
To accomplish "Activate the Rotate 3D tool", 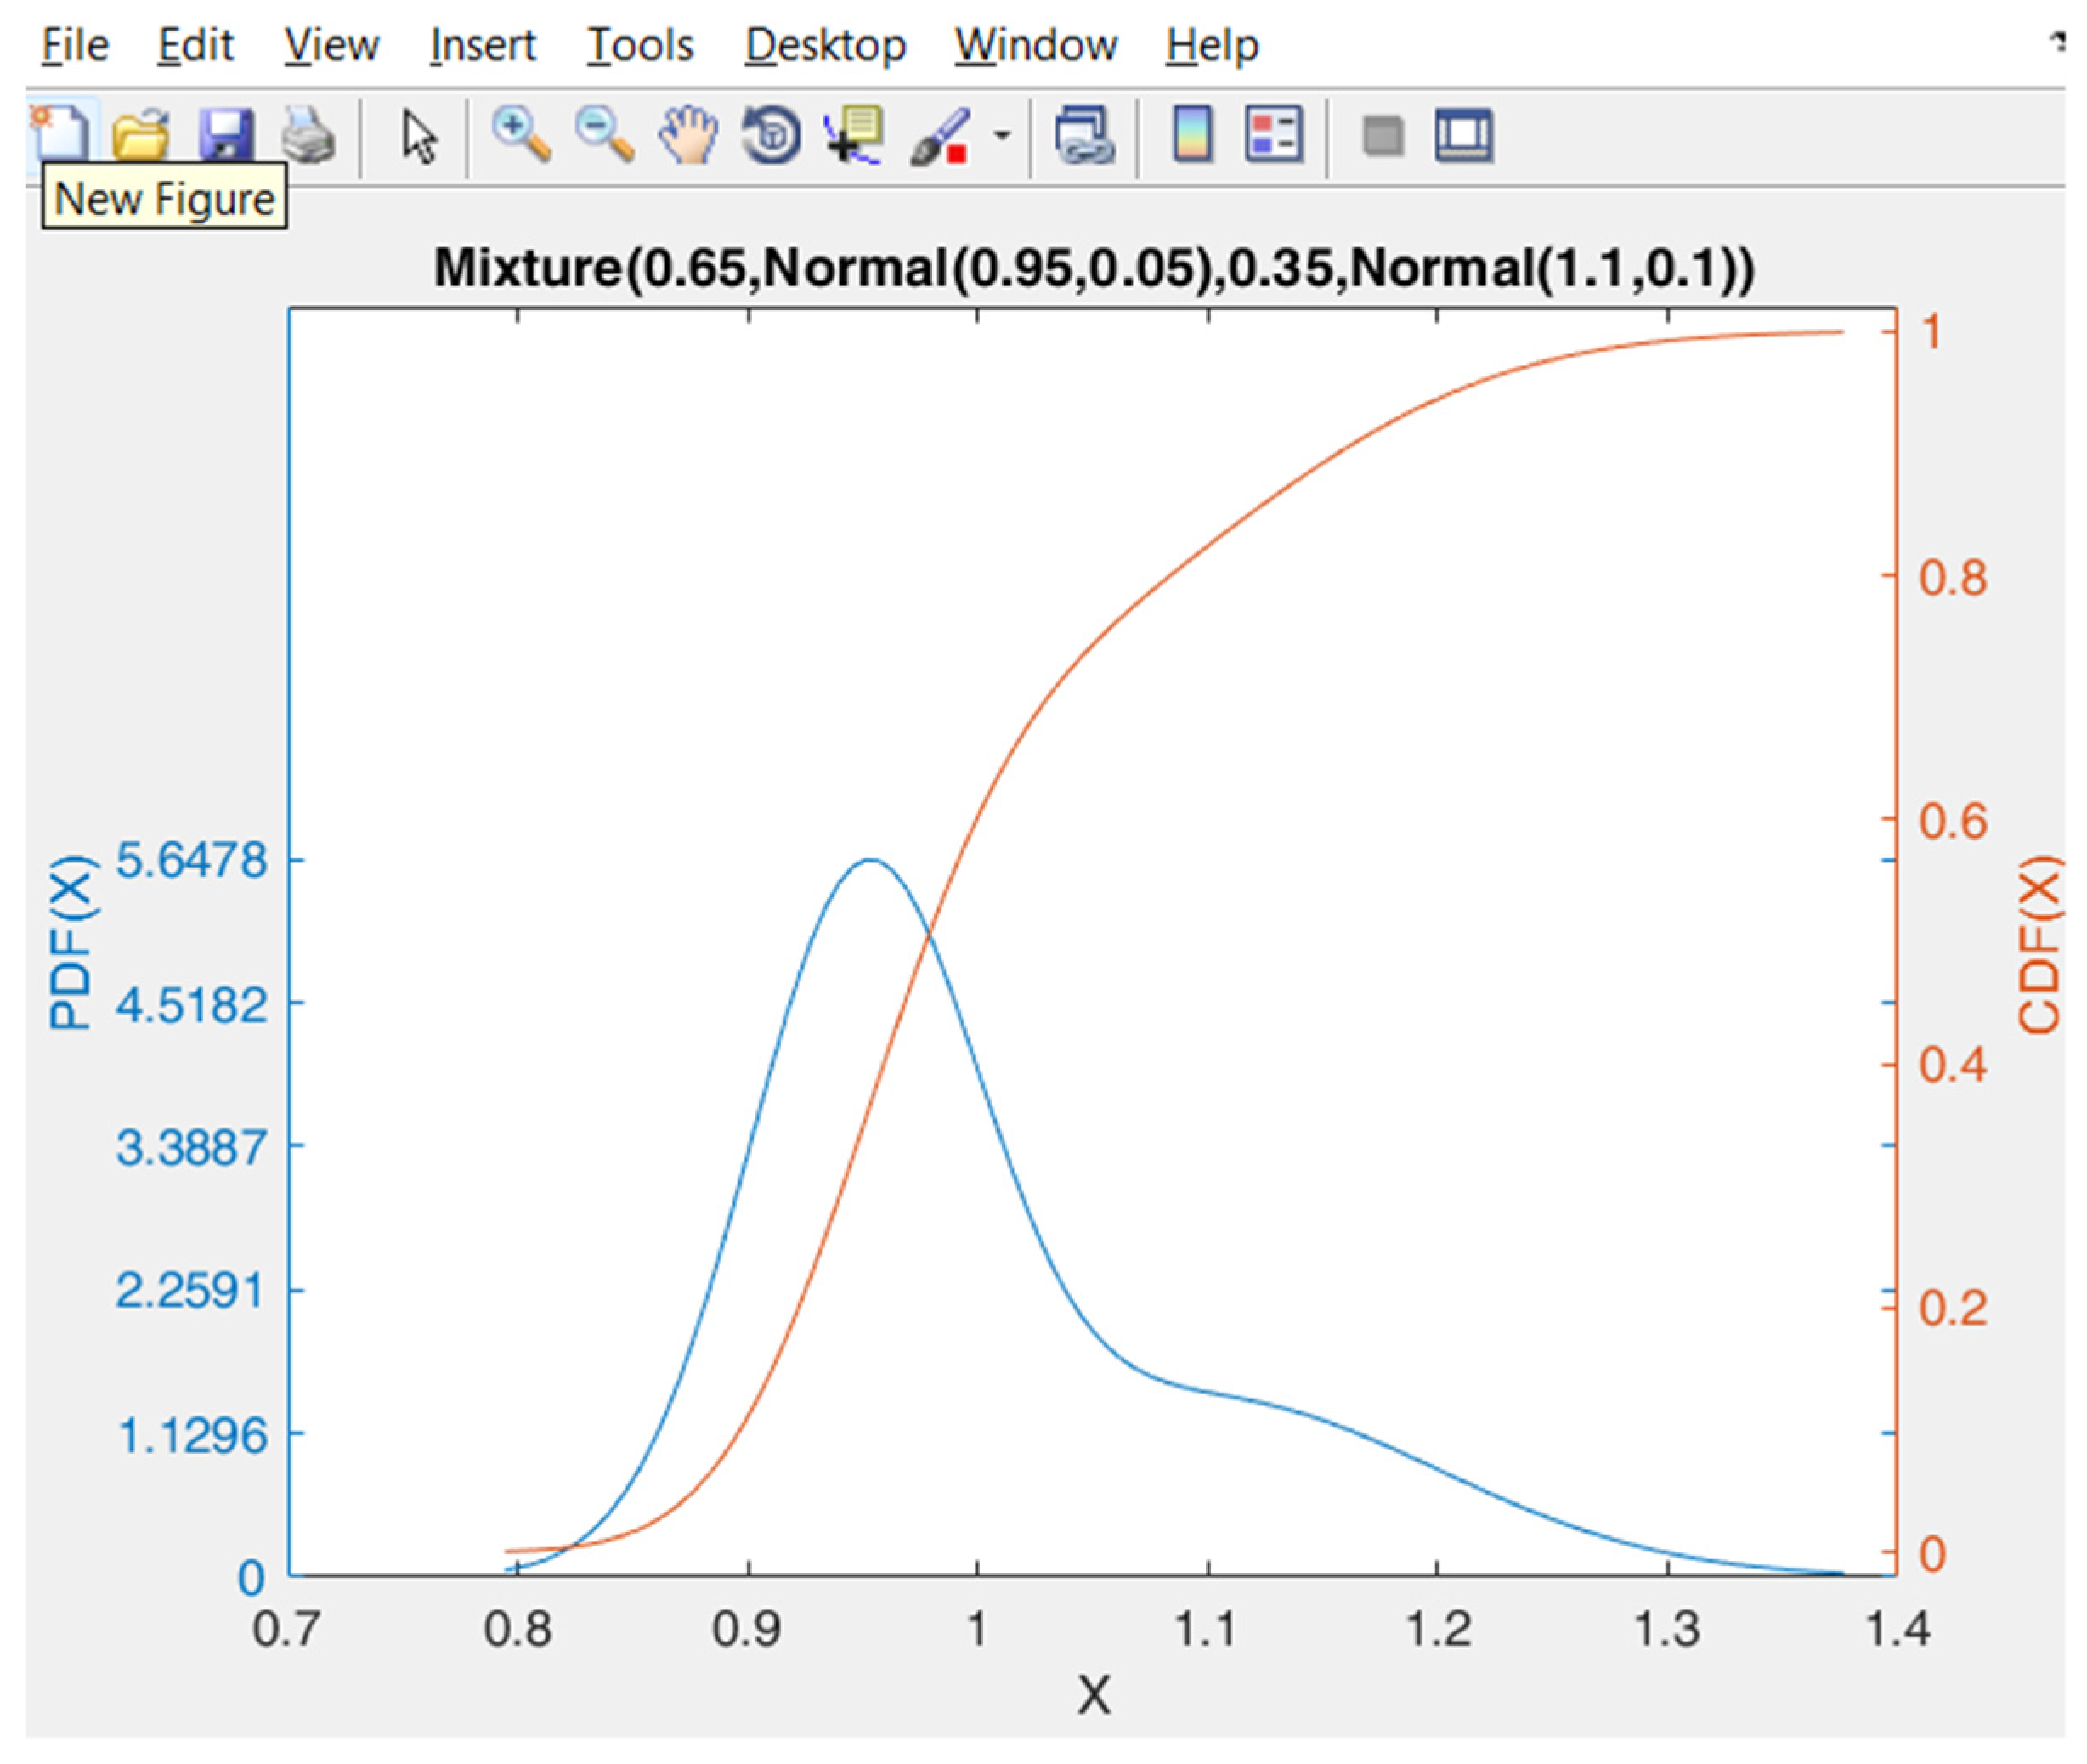I will coord(772,138).
